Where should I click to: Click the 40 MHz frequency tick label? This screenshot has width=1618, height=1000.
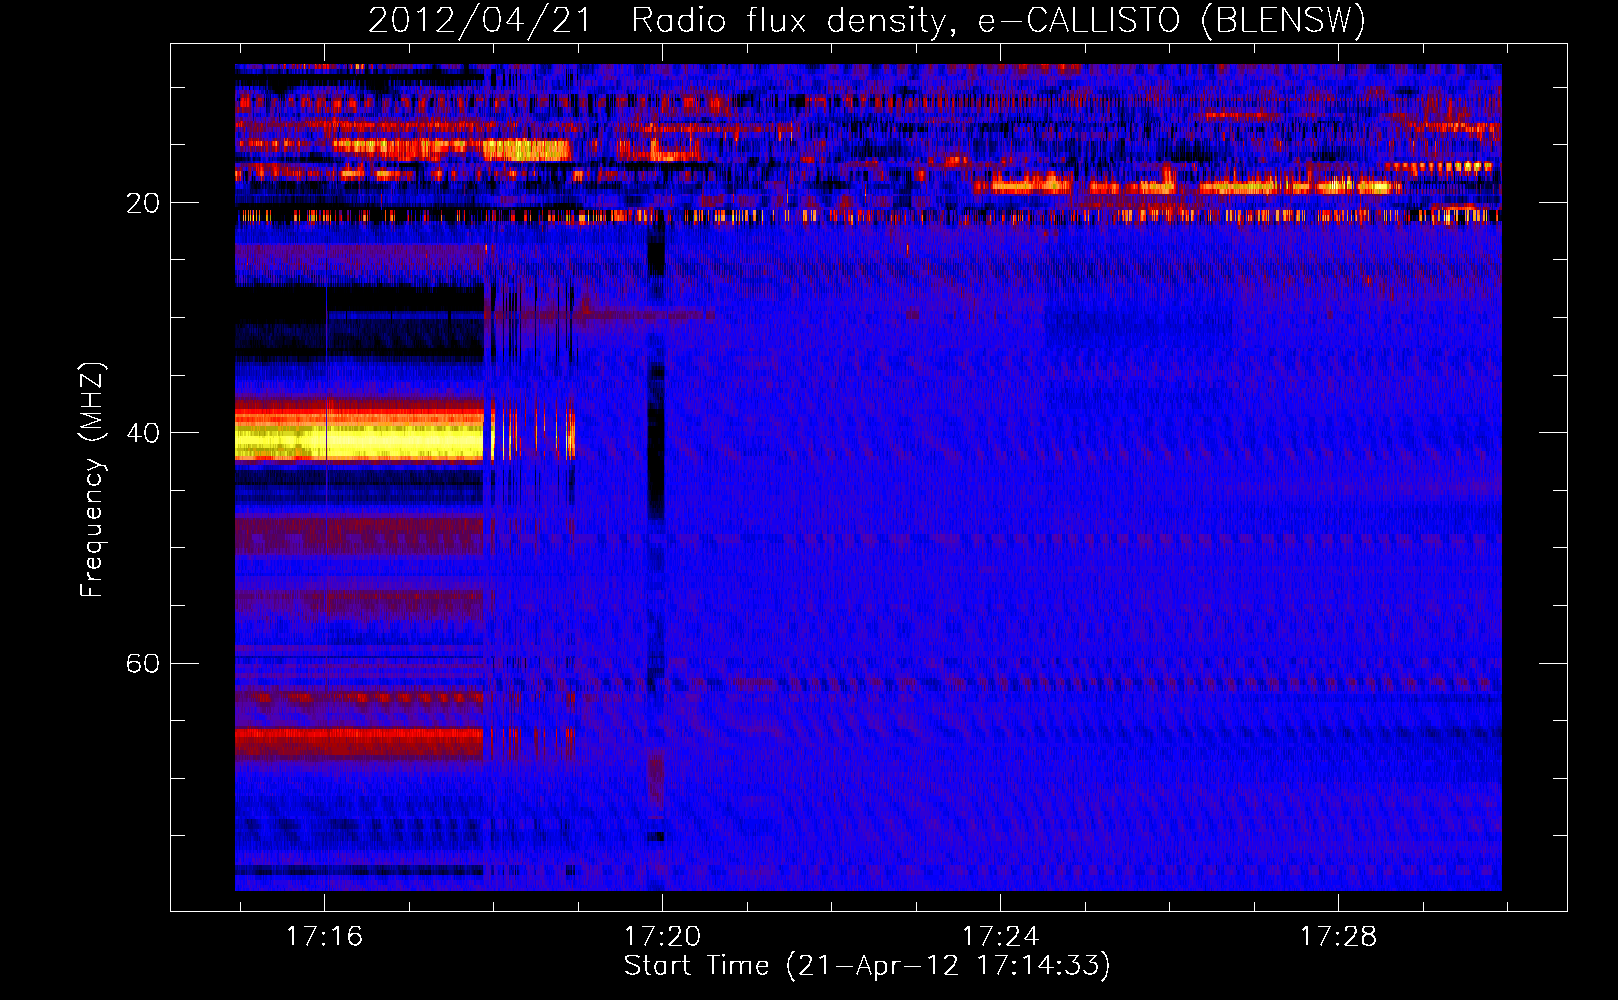[x=142, y=433]
